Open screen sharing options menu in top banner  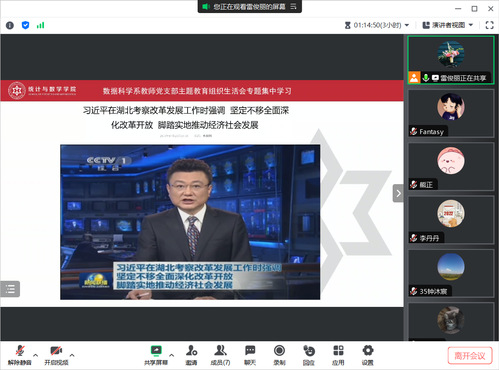click(293, 7)
